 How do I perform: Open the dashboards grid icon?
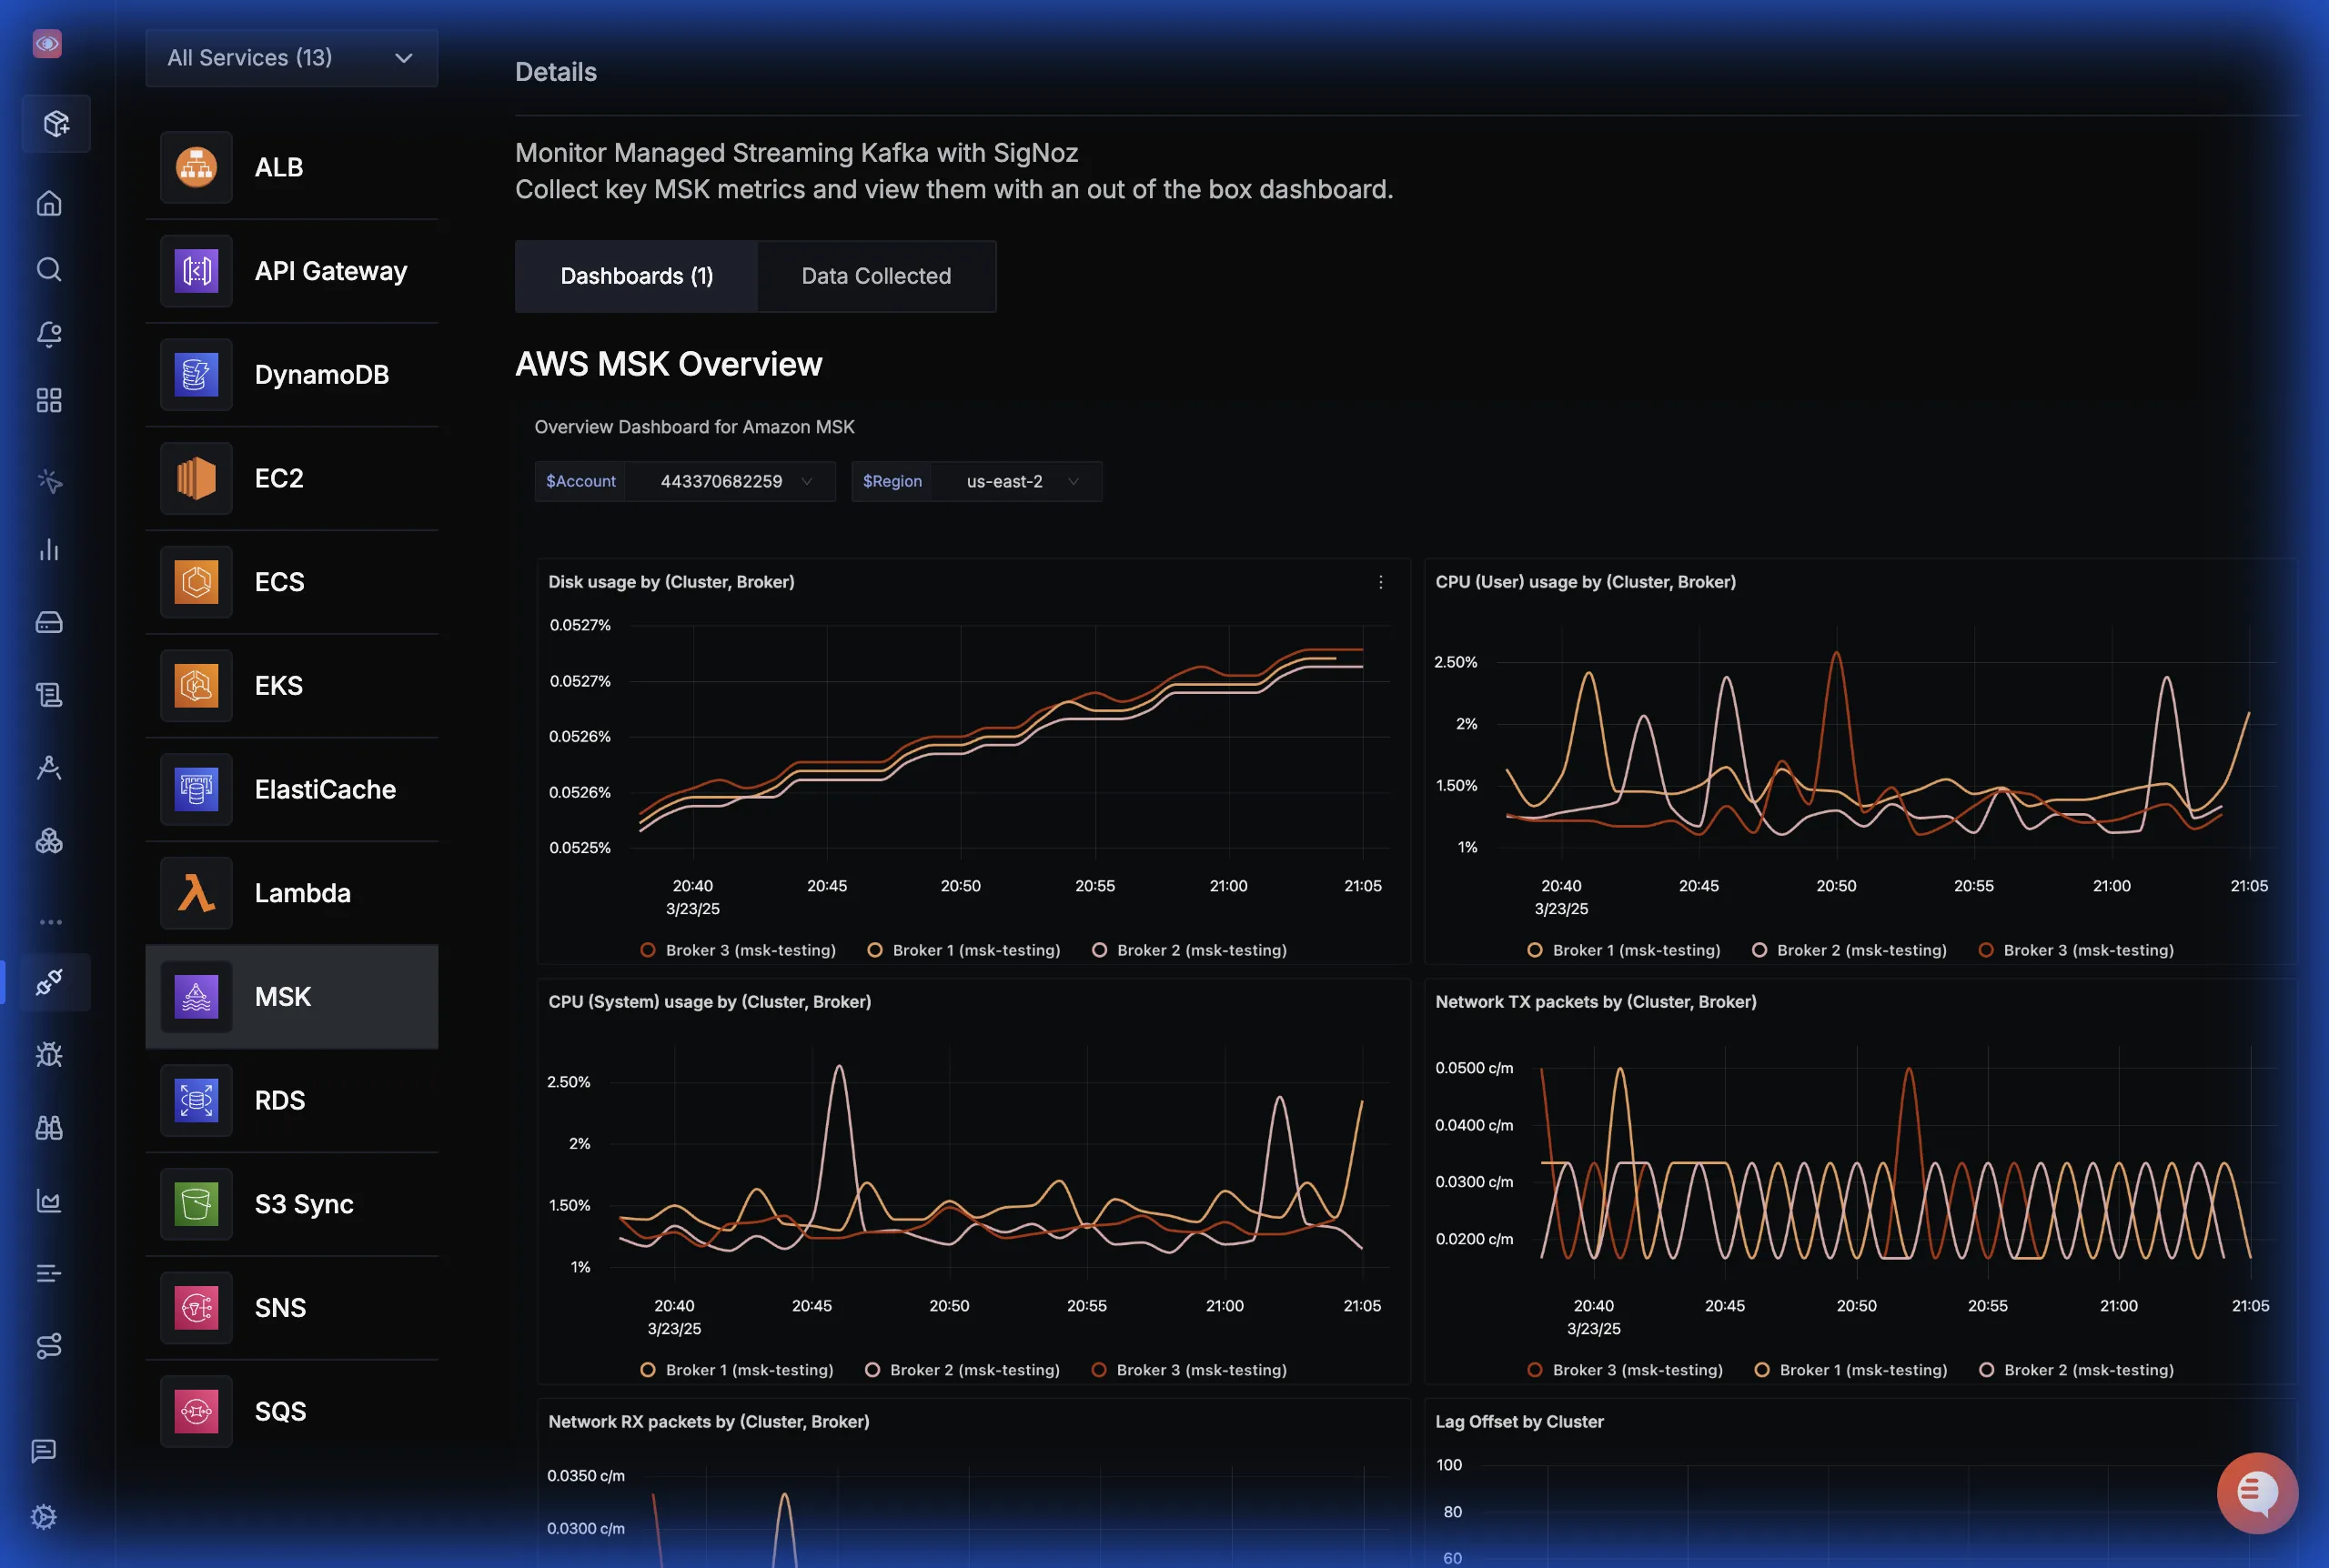click(49, 401)
